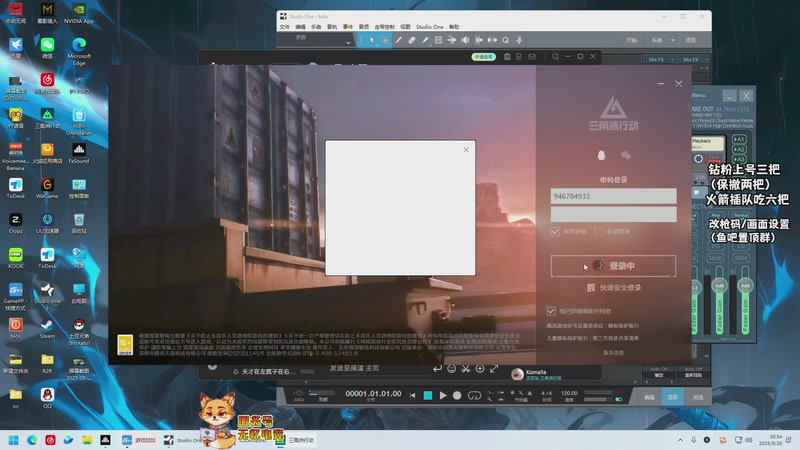Open KOOK desktop icon

[15, 259]
